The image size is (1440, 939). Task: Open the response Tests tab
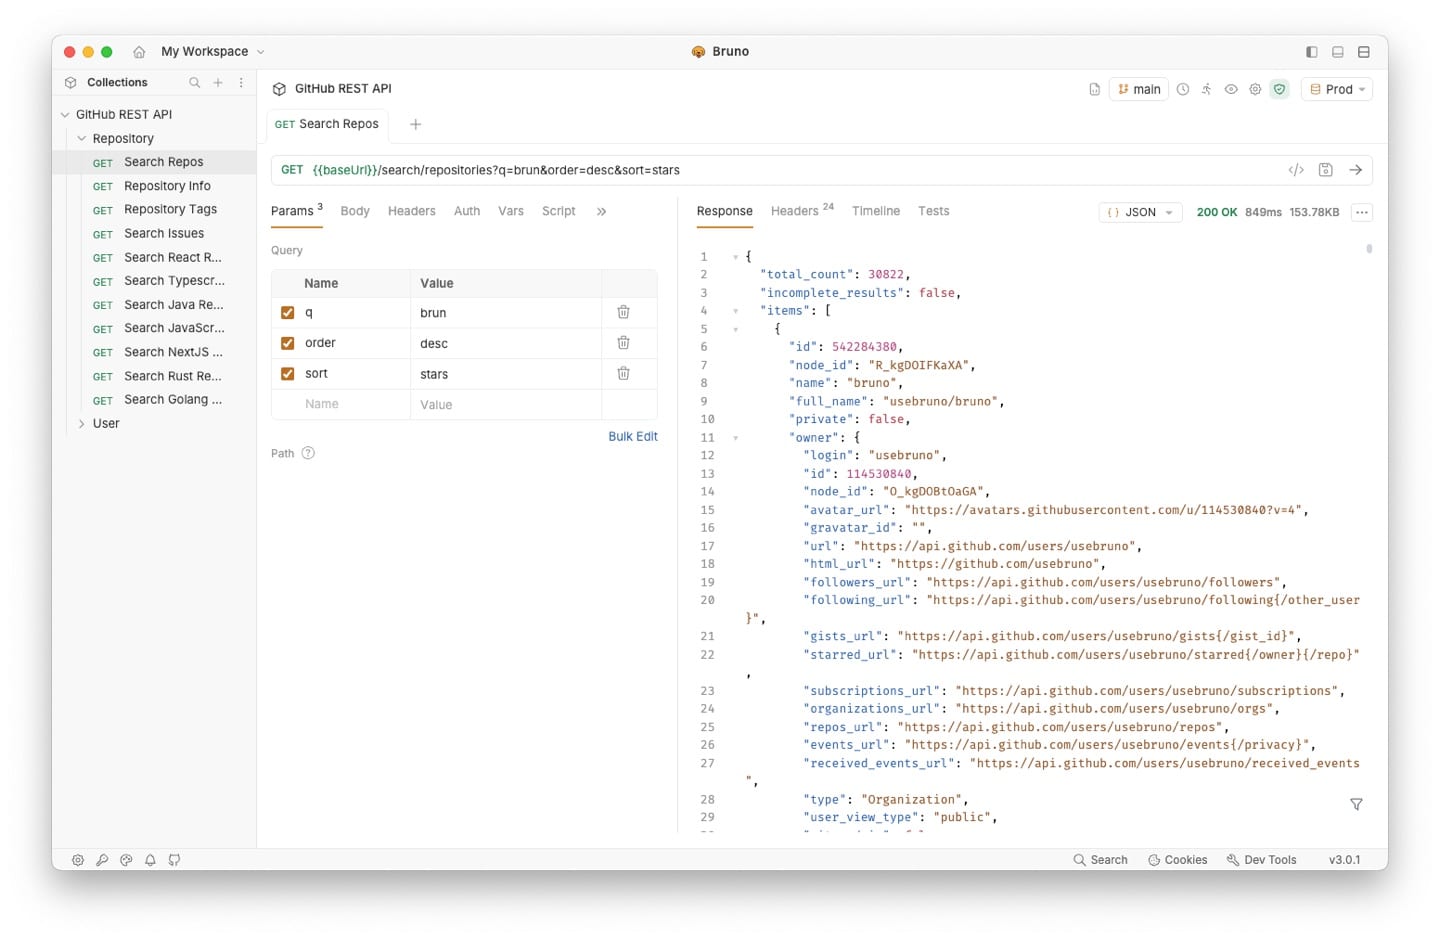(x=934, y=211)
